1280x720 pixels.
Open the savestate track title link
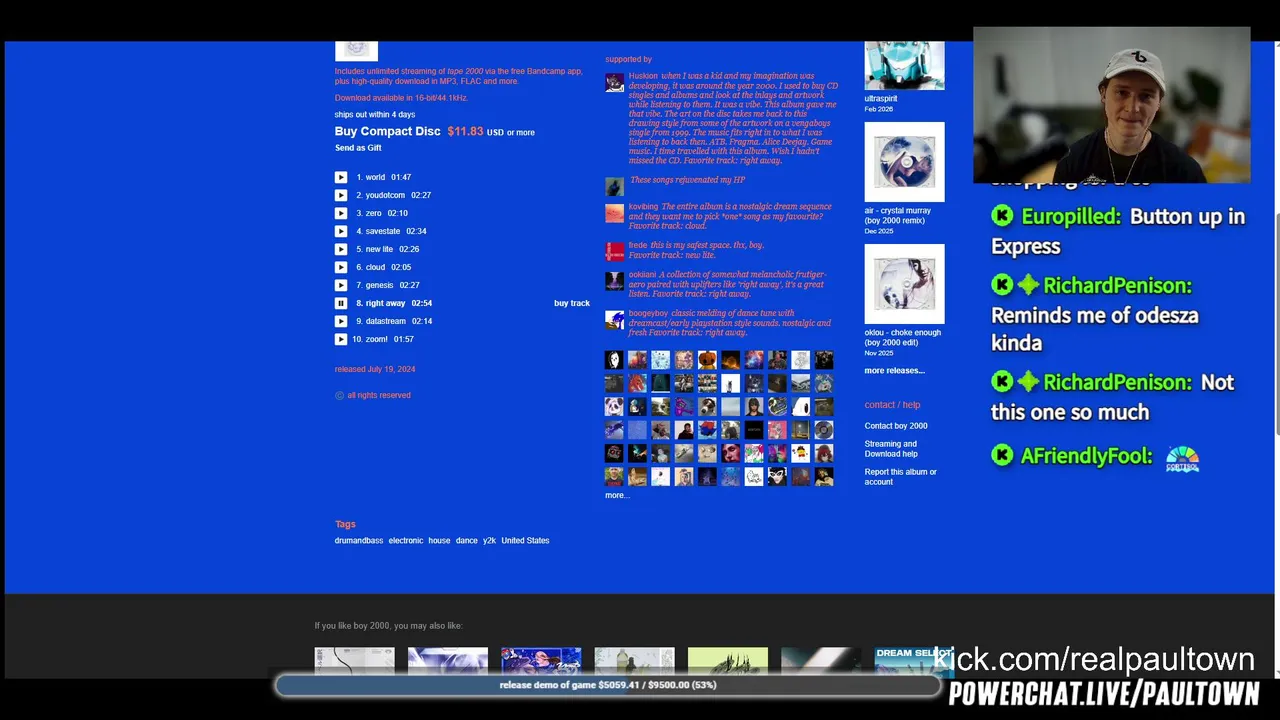pyautogui.click(x=383, y=231)
